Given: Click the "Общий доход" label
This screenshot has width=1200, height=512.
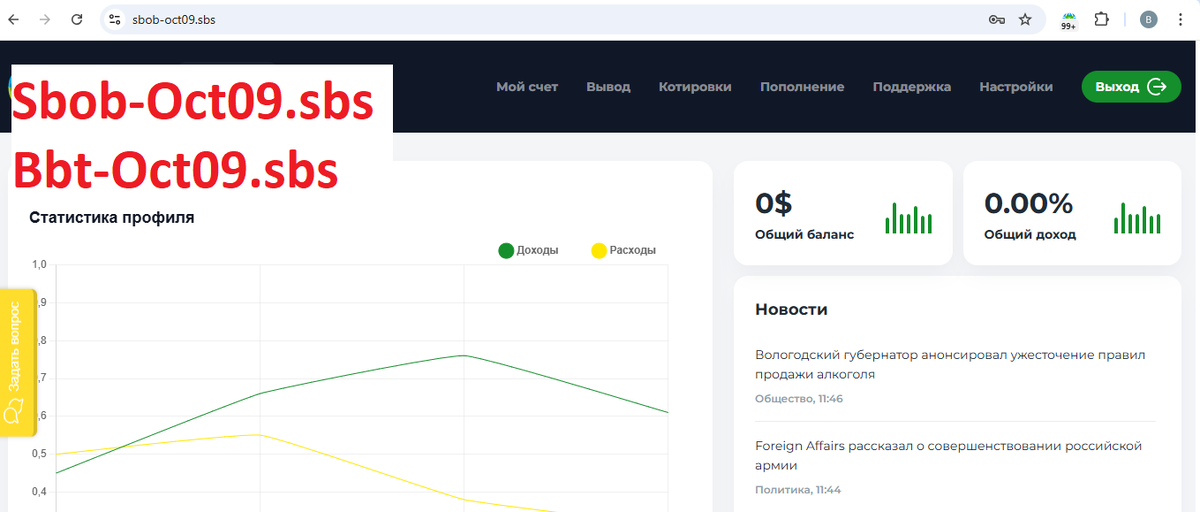Looking at the screenshot, I should click(1030, 234).
